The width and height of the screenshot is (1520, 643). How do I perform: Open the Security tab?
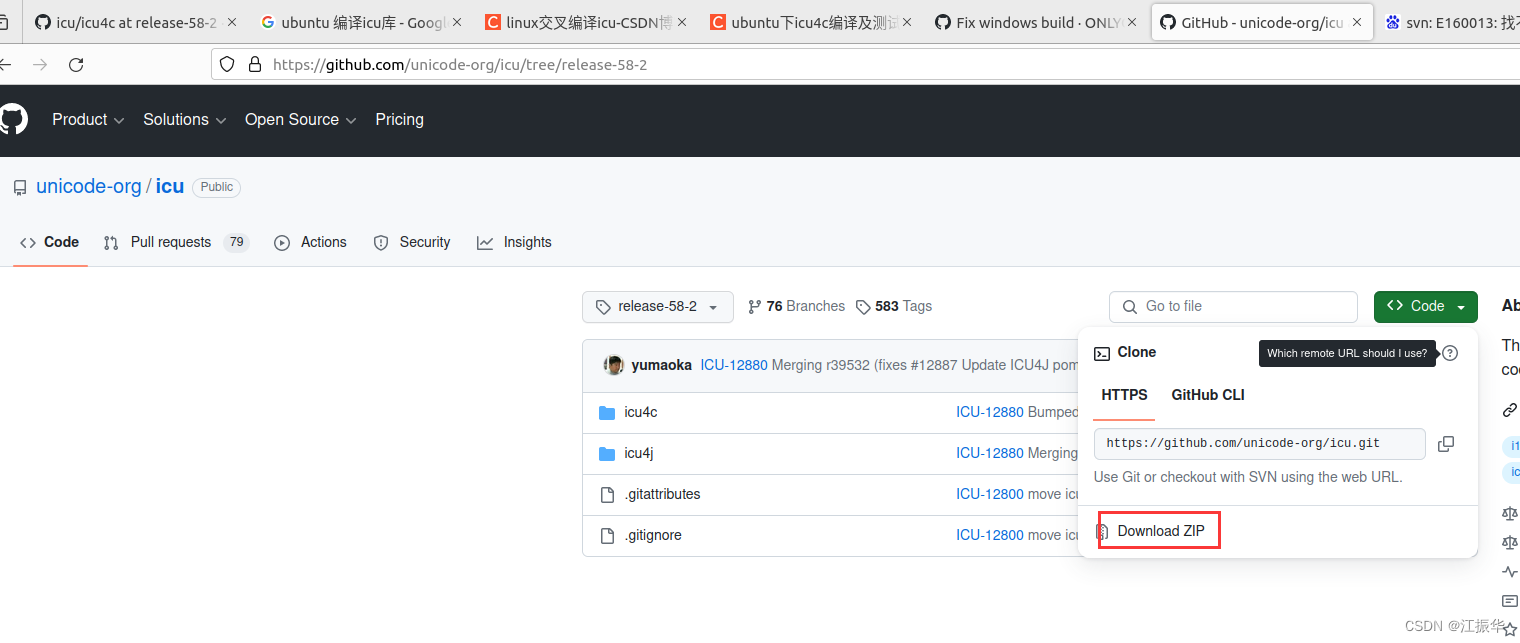click(x=412, y=243)
